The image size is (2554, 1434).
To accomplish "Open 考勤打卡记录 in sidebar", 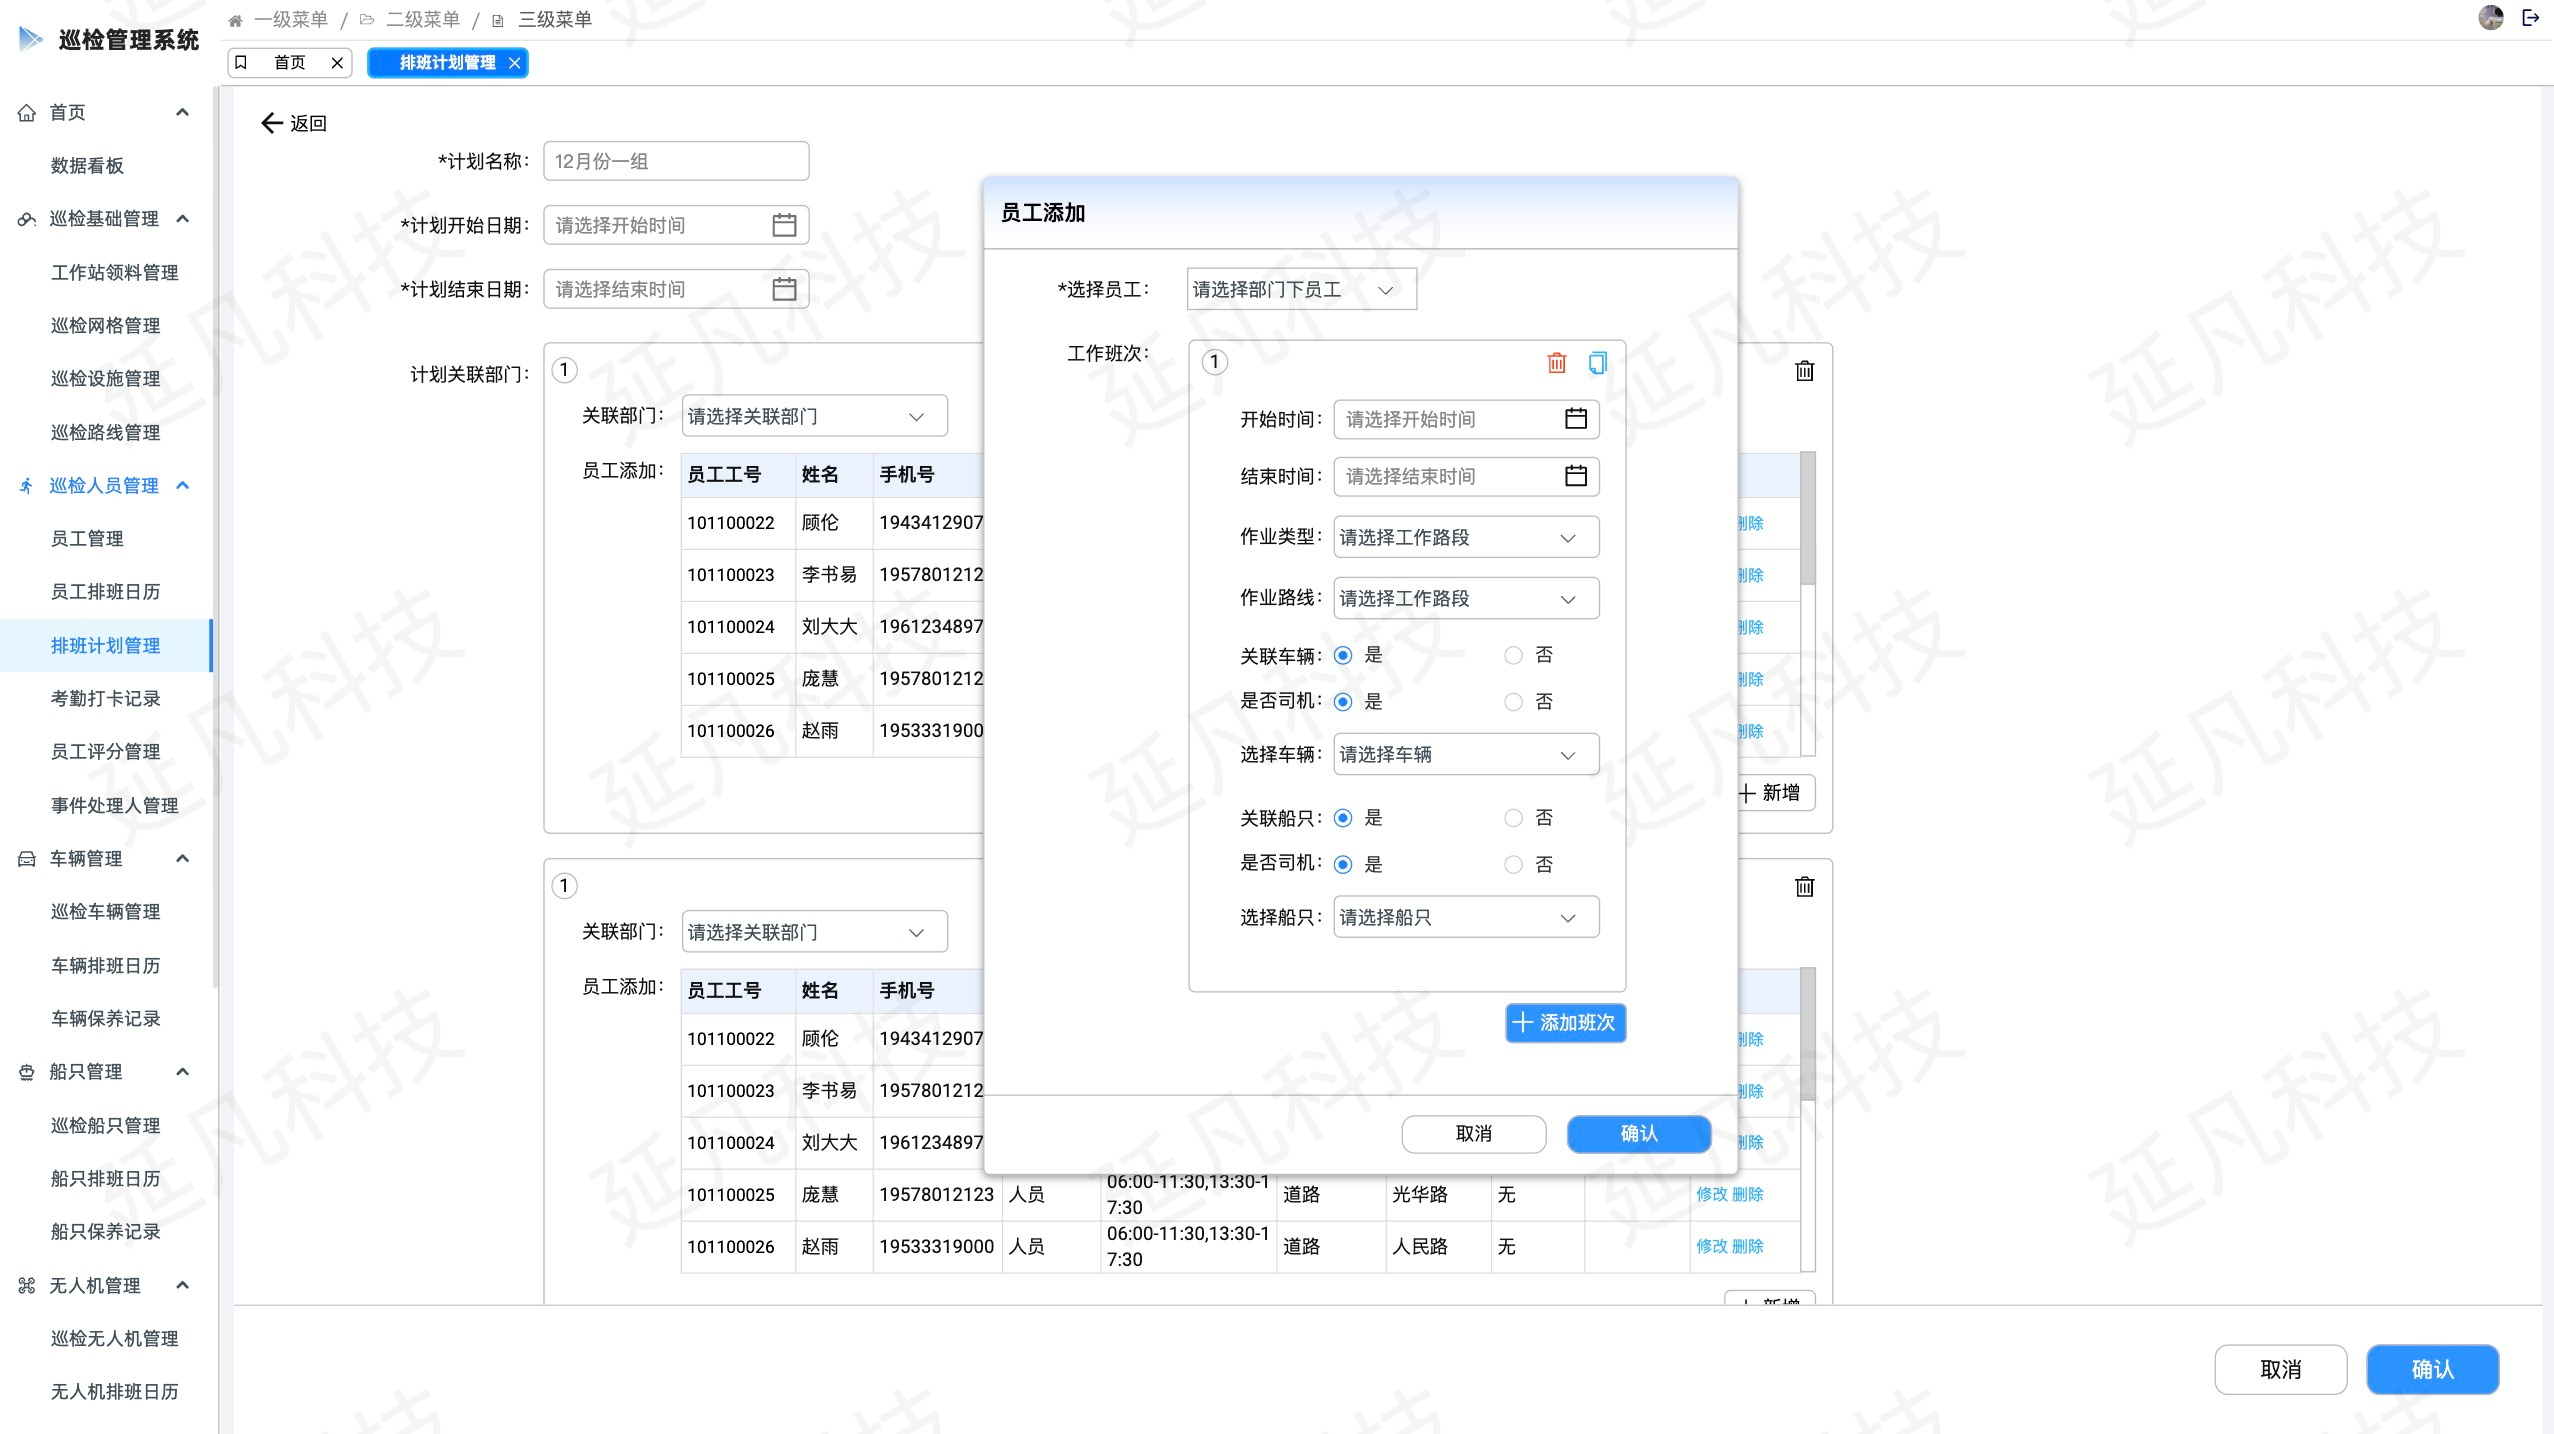I will [105, 699].
